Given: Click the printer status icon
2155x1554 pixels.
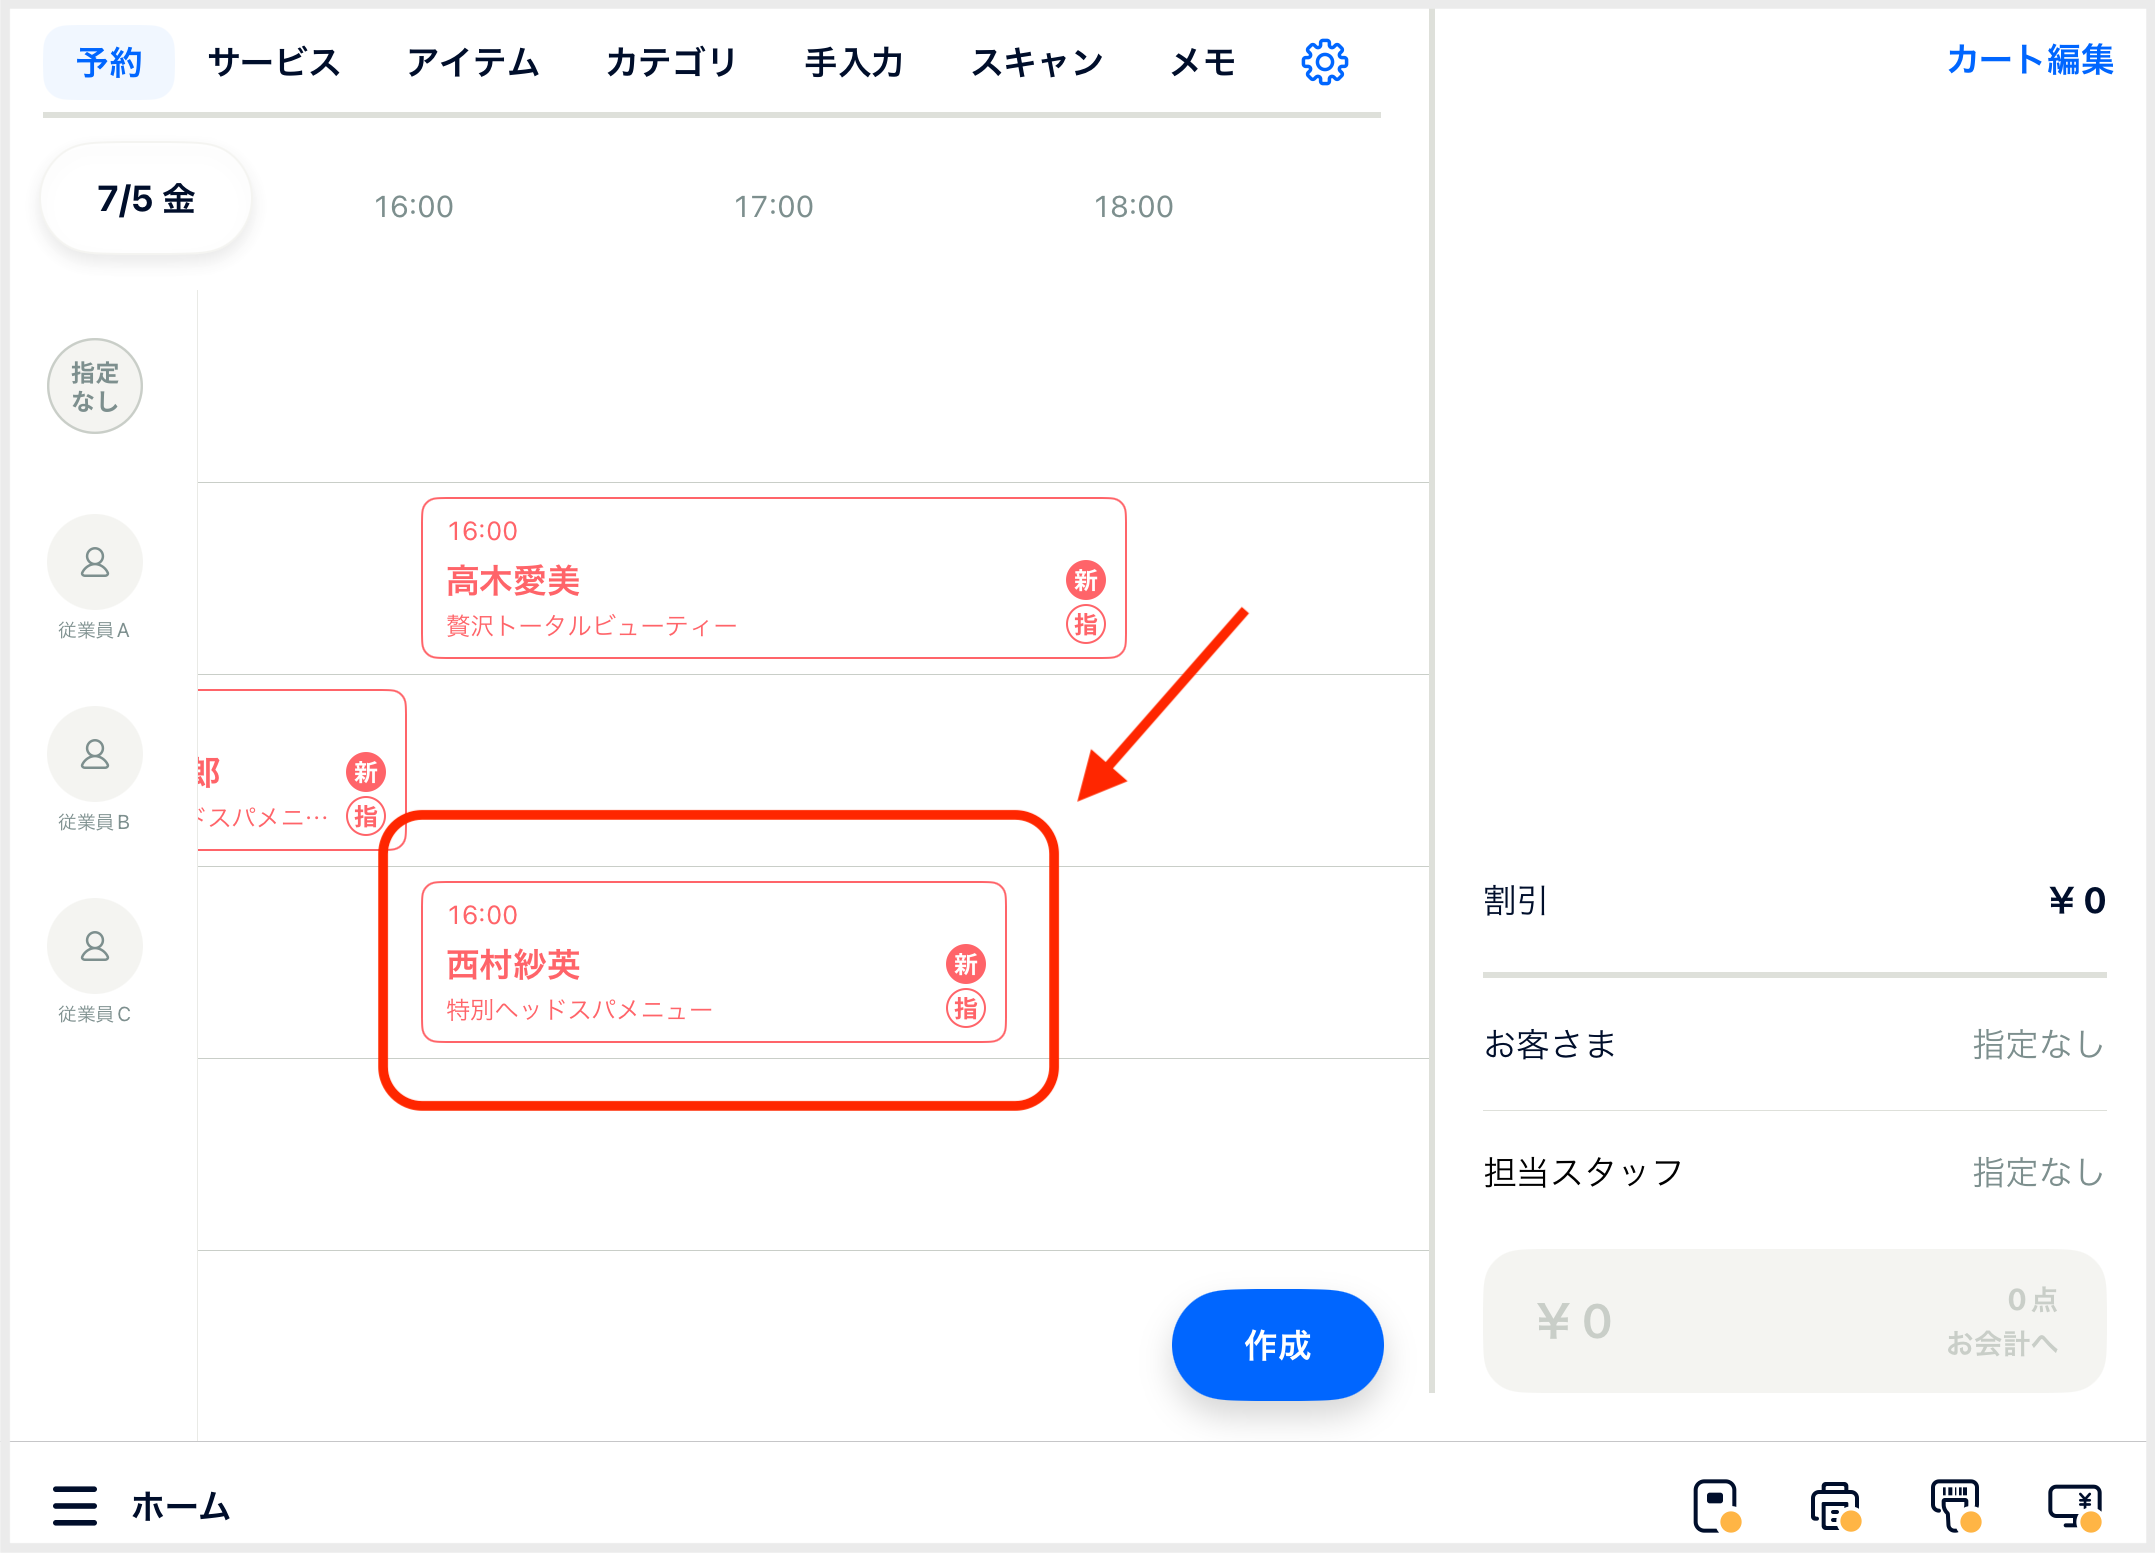Looking at the screenshot, I should pos(1835,1506).
